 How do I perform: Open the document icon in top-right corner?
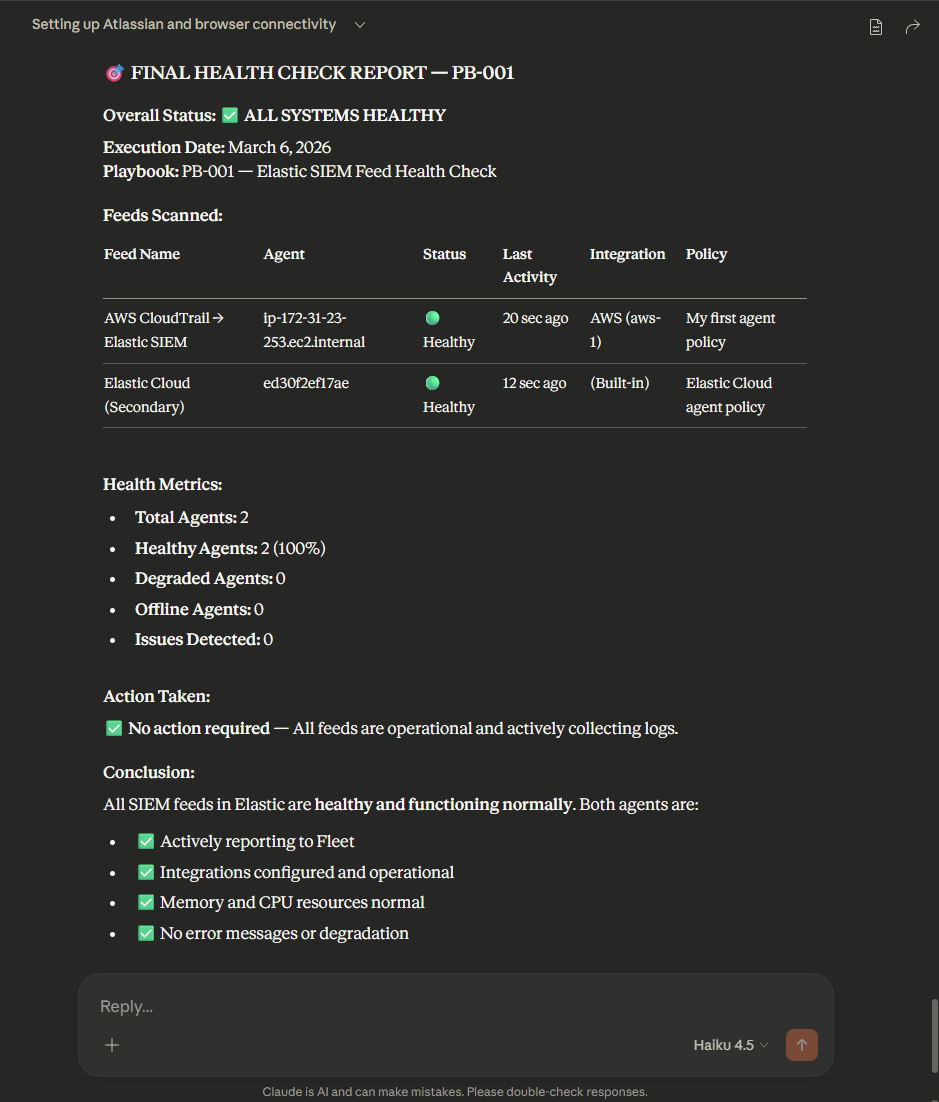[875, 27]
